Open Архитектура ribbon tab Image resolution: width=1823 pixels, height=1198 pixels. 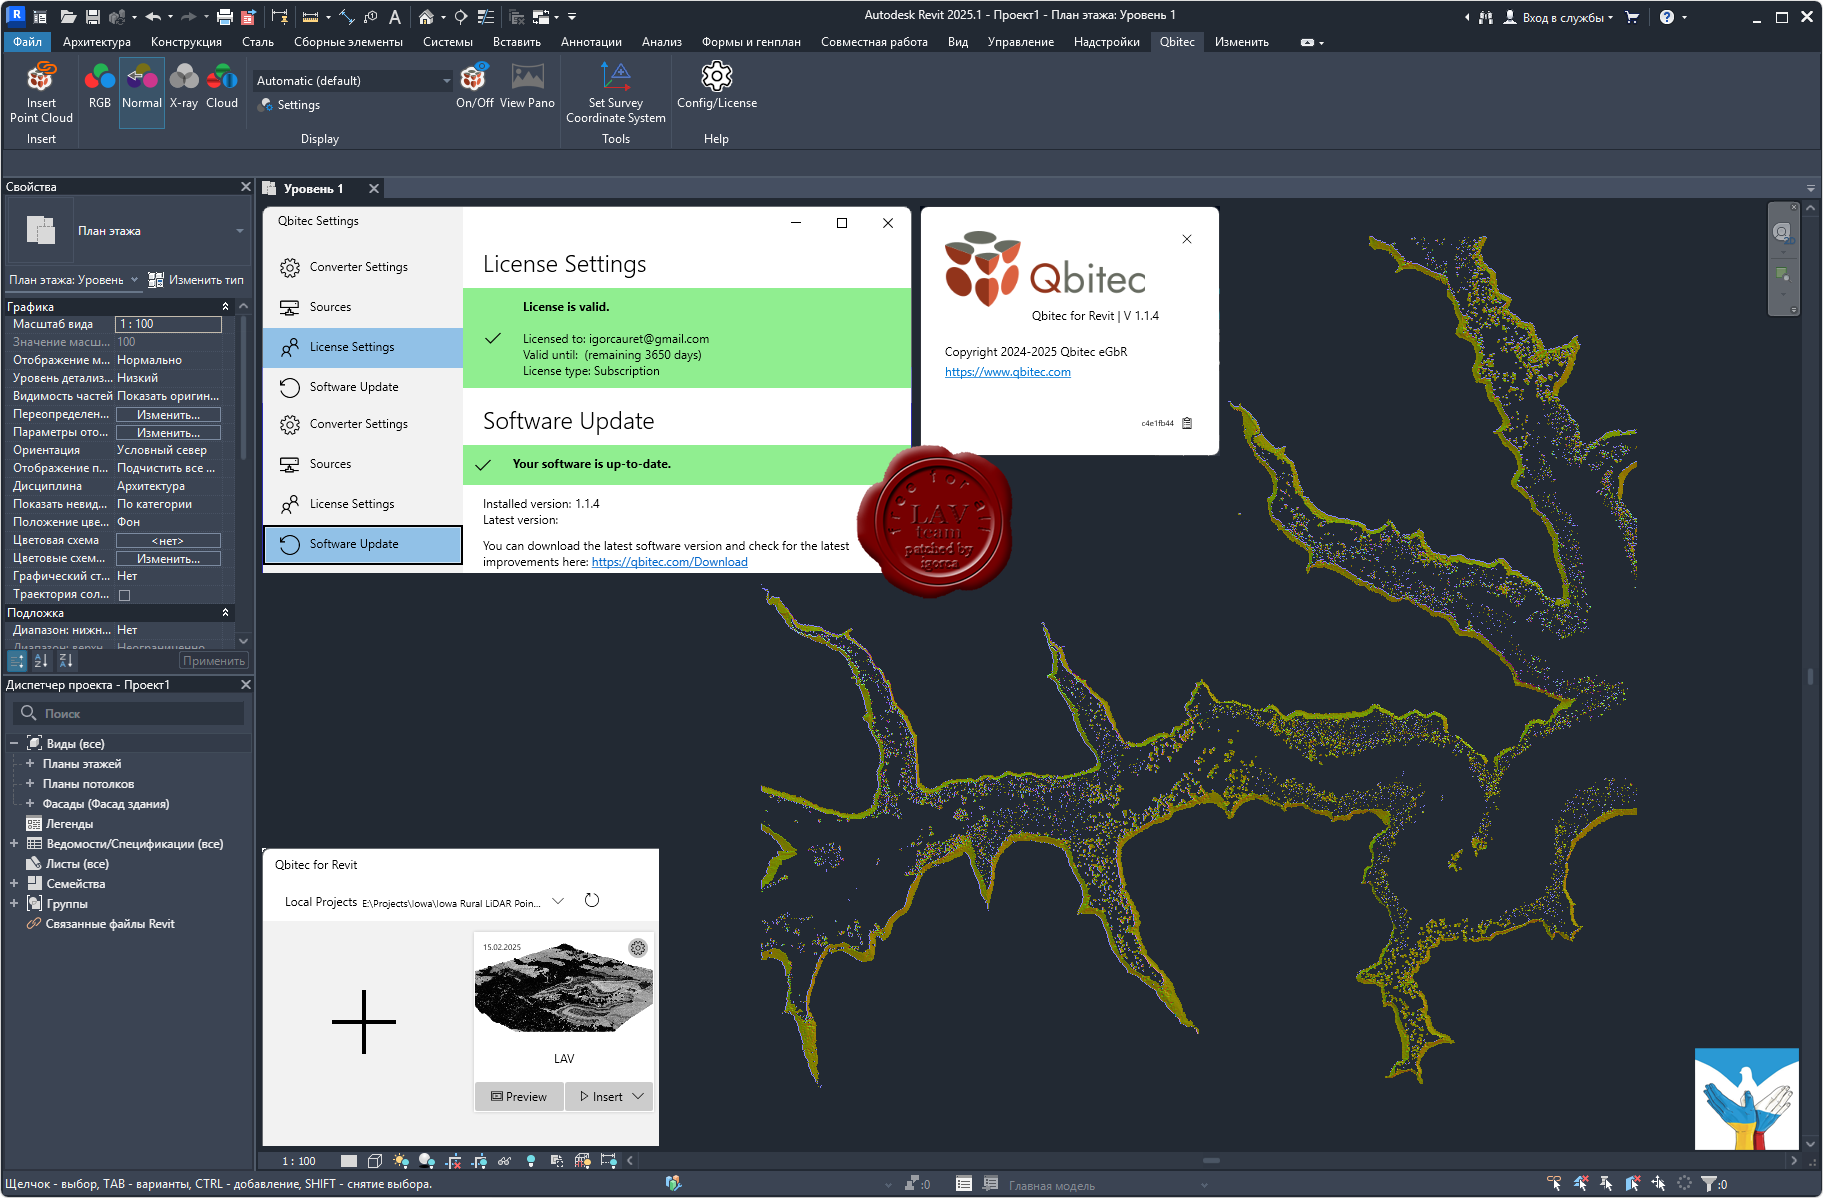[x=97, y=42]
